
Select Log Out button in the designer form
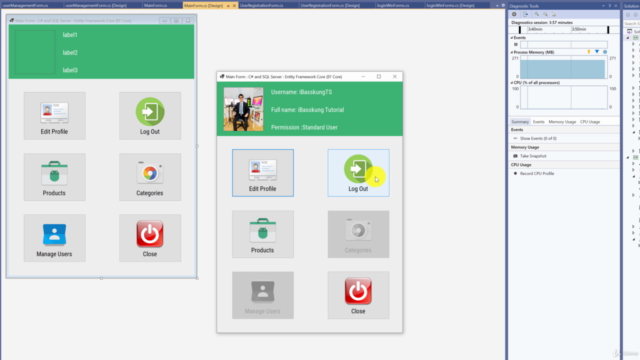coord(150,116)
